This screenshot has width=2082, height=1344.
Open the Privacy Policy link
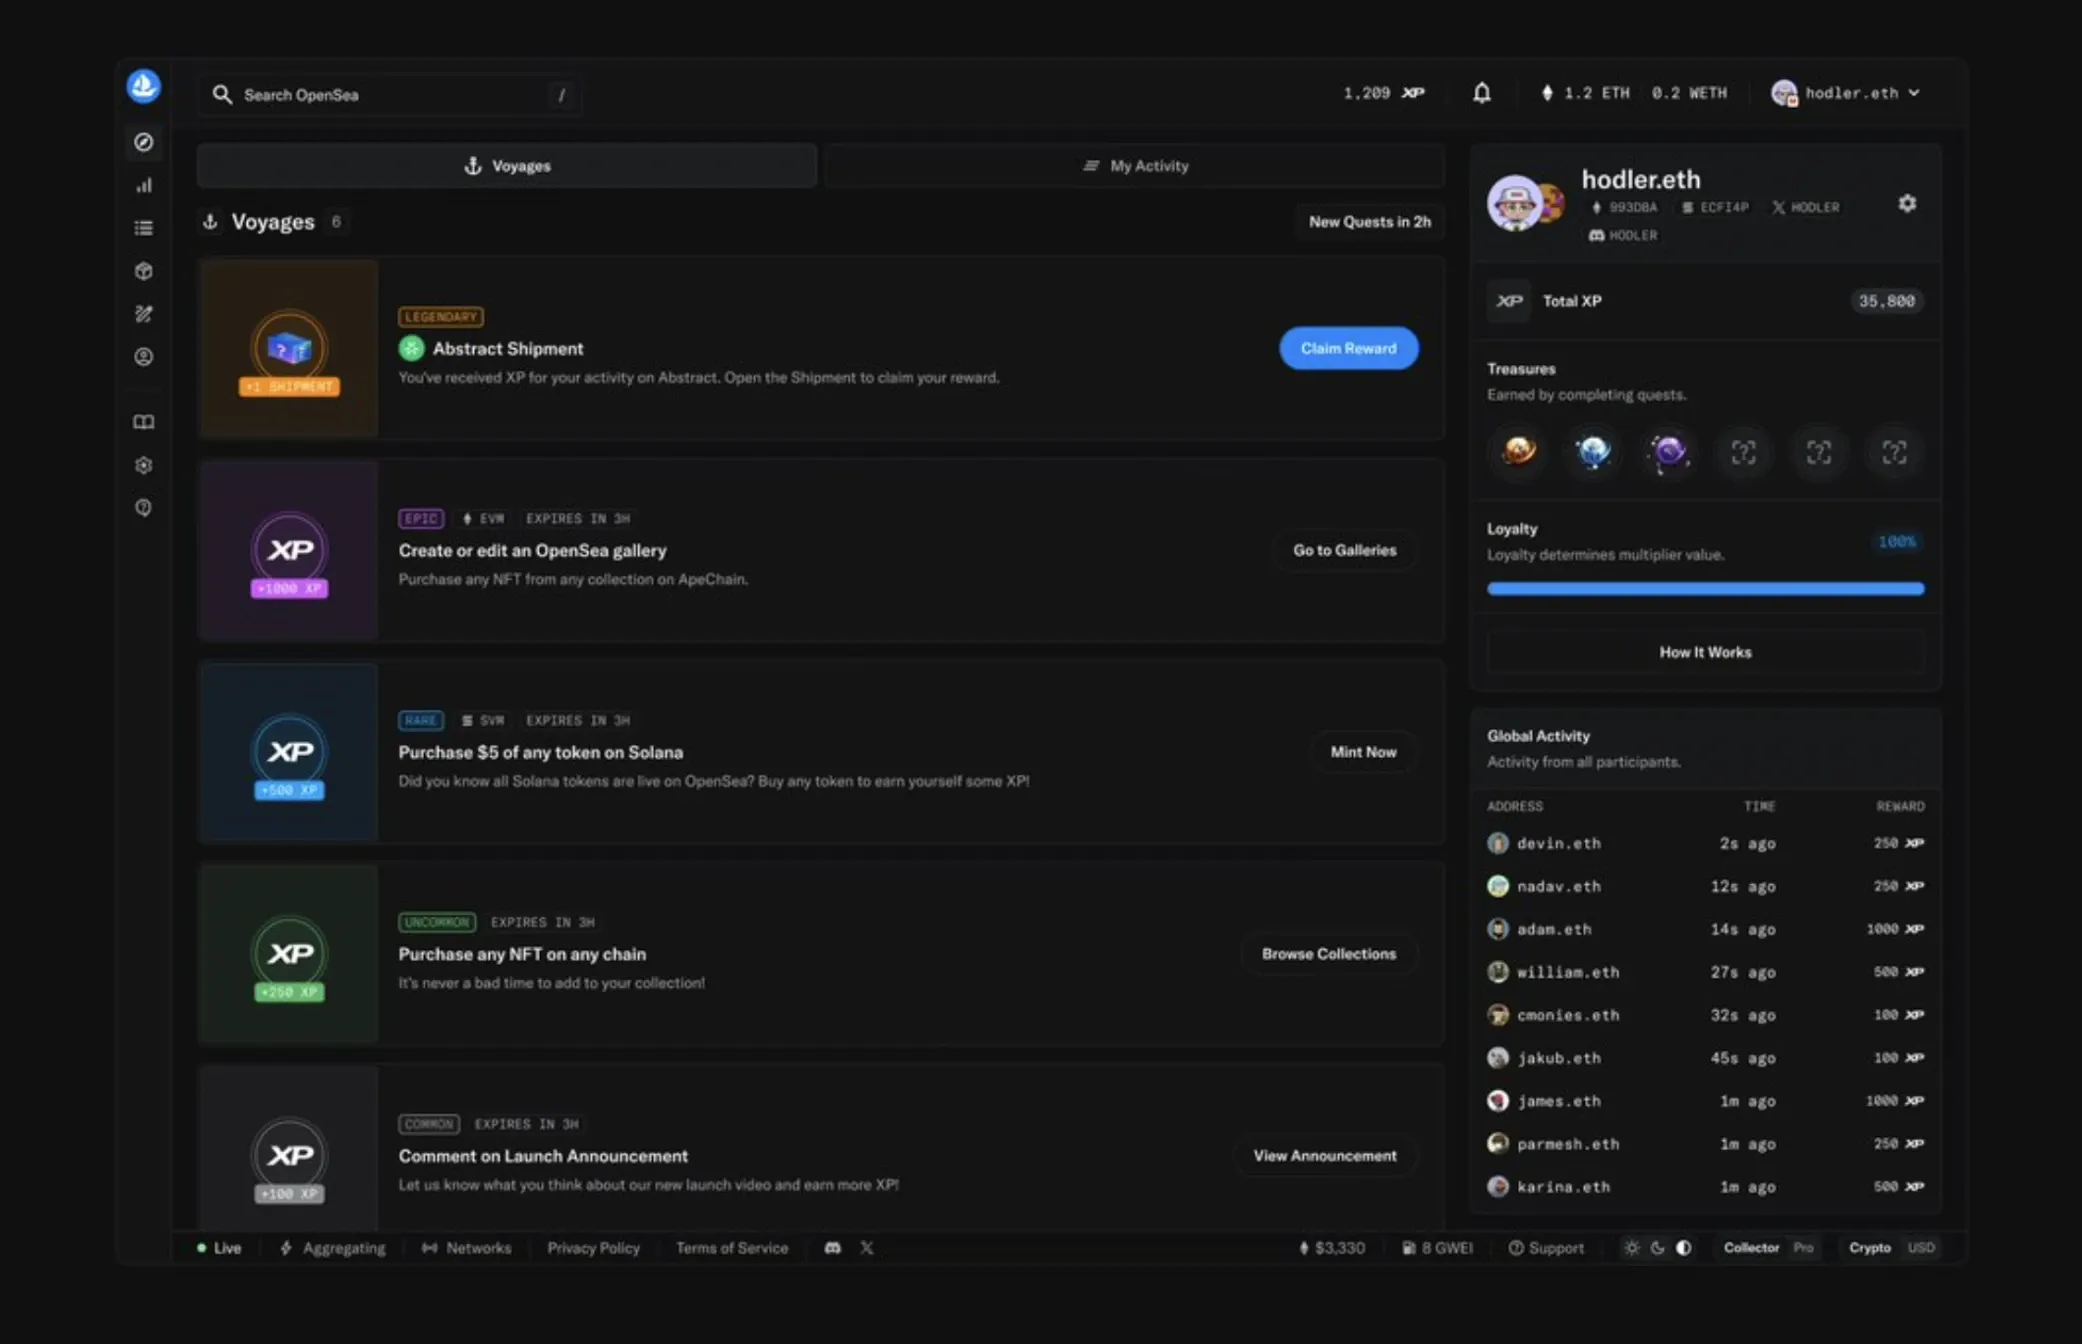click(x=593, y=1248)
